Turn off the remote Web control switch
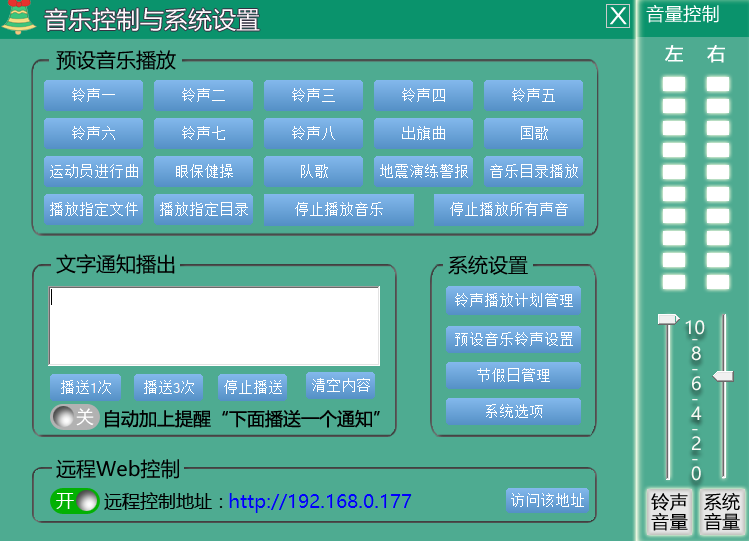The image size is (749, 541). (x=75, y=501)
